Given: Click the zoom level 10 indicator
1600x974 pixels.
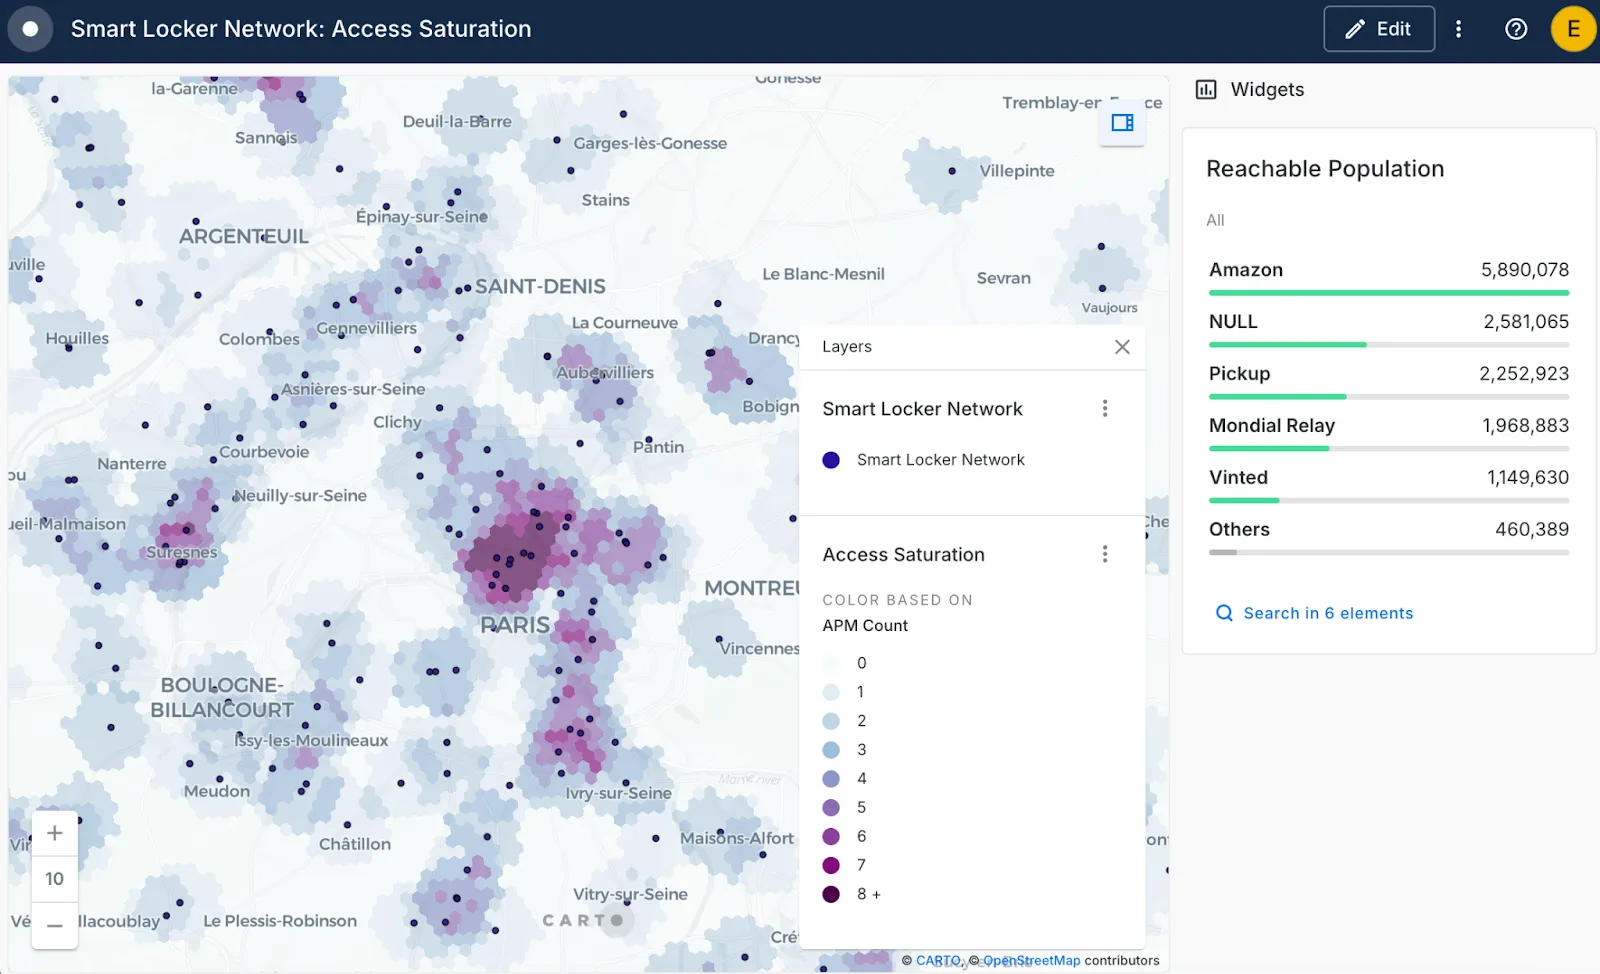Looking at the screenshot, I should [x=54, y=879].
